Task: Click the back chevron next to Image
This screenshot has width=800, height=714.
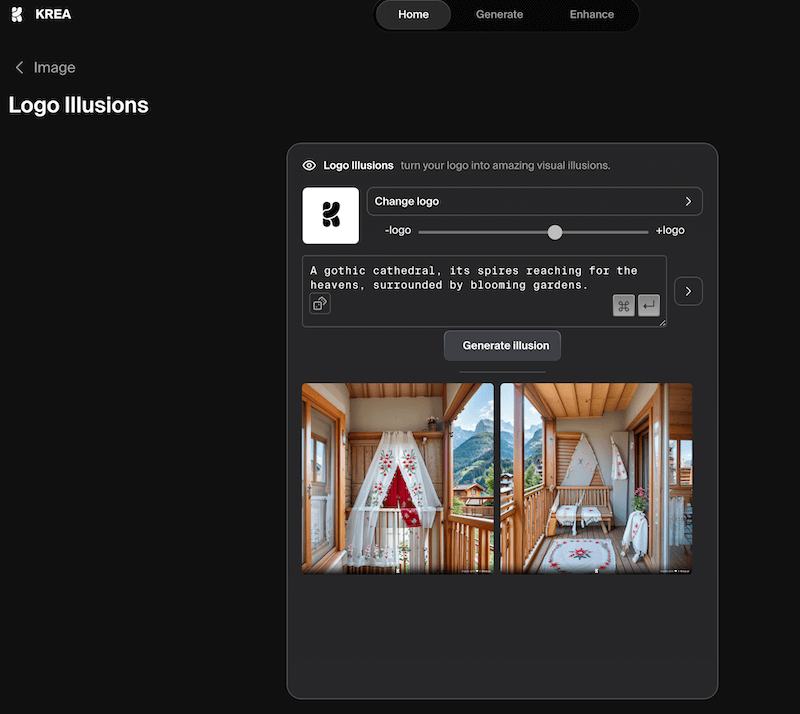Action: coord(19,68)
